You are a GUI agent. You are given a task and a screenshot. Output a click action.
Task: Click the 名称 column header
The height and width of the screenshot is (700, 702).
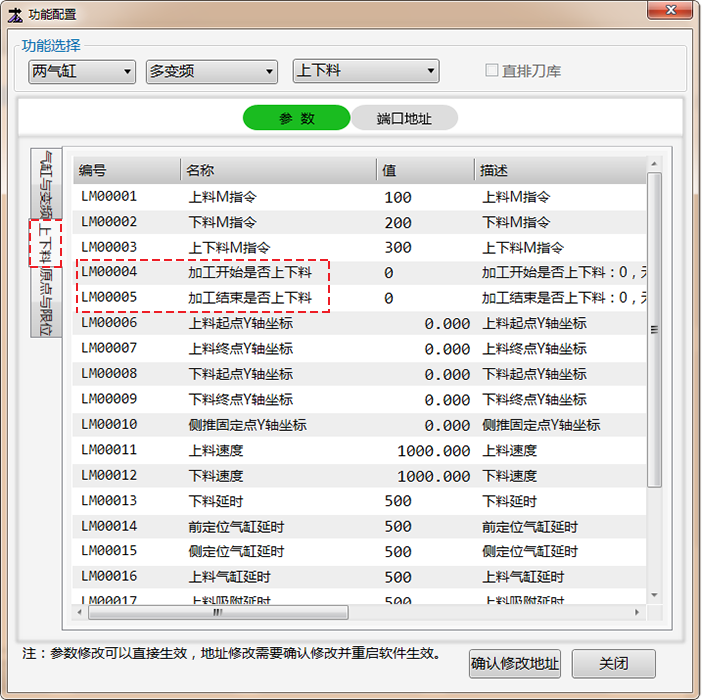278,170
